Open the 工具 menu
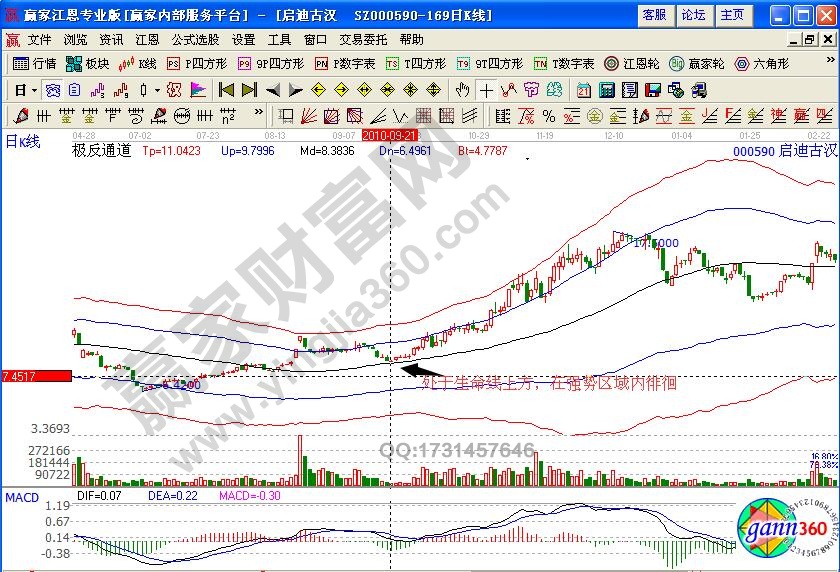Screen dimensions: 840x572 point(280,40)
